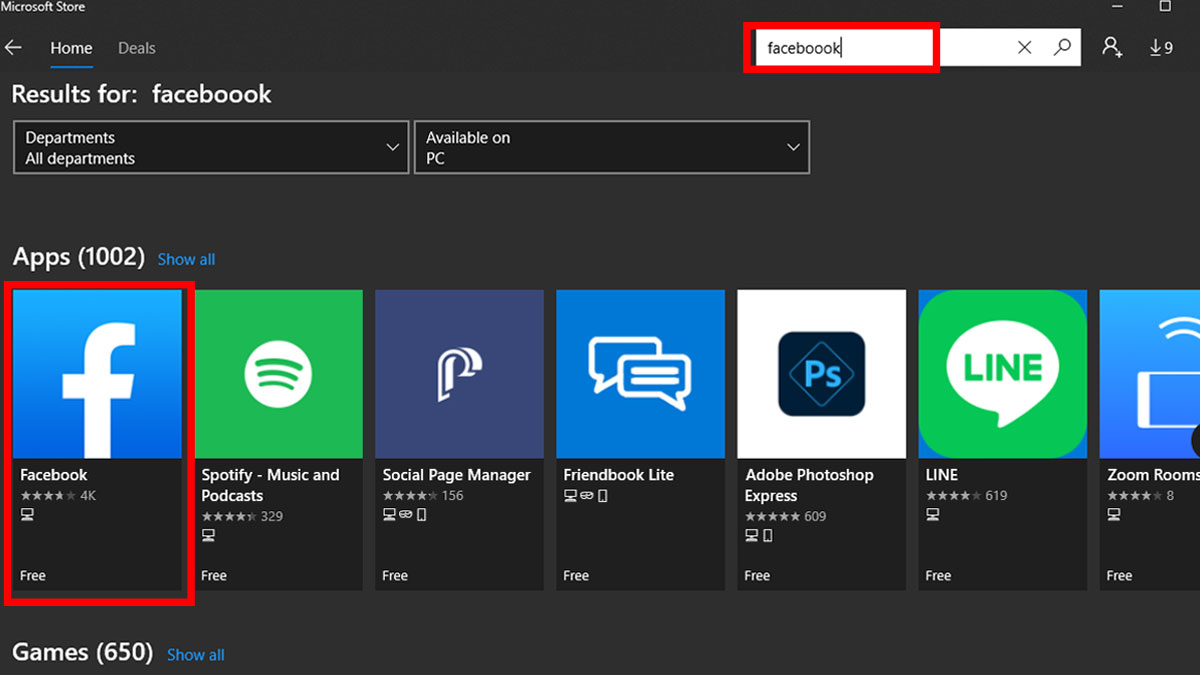Screen dimensions: 1200x675
Task: Open downloads and updates icon
Action: pos(1160,47)
